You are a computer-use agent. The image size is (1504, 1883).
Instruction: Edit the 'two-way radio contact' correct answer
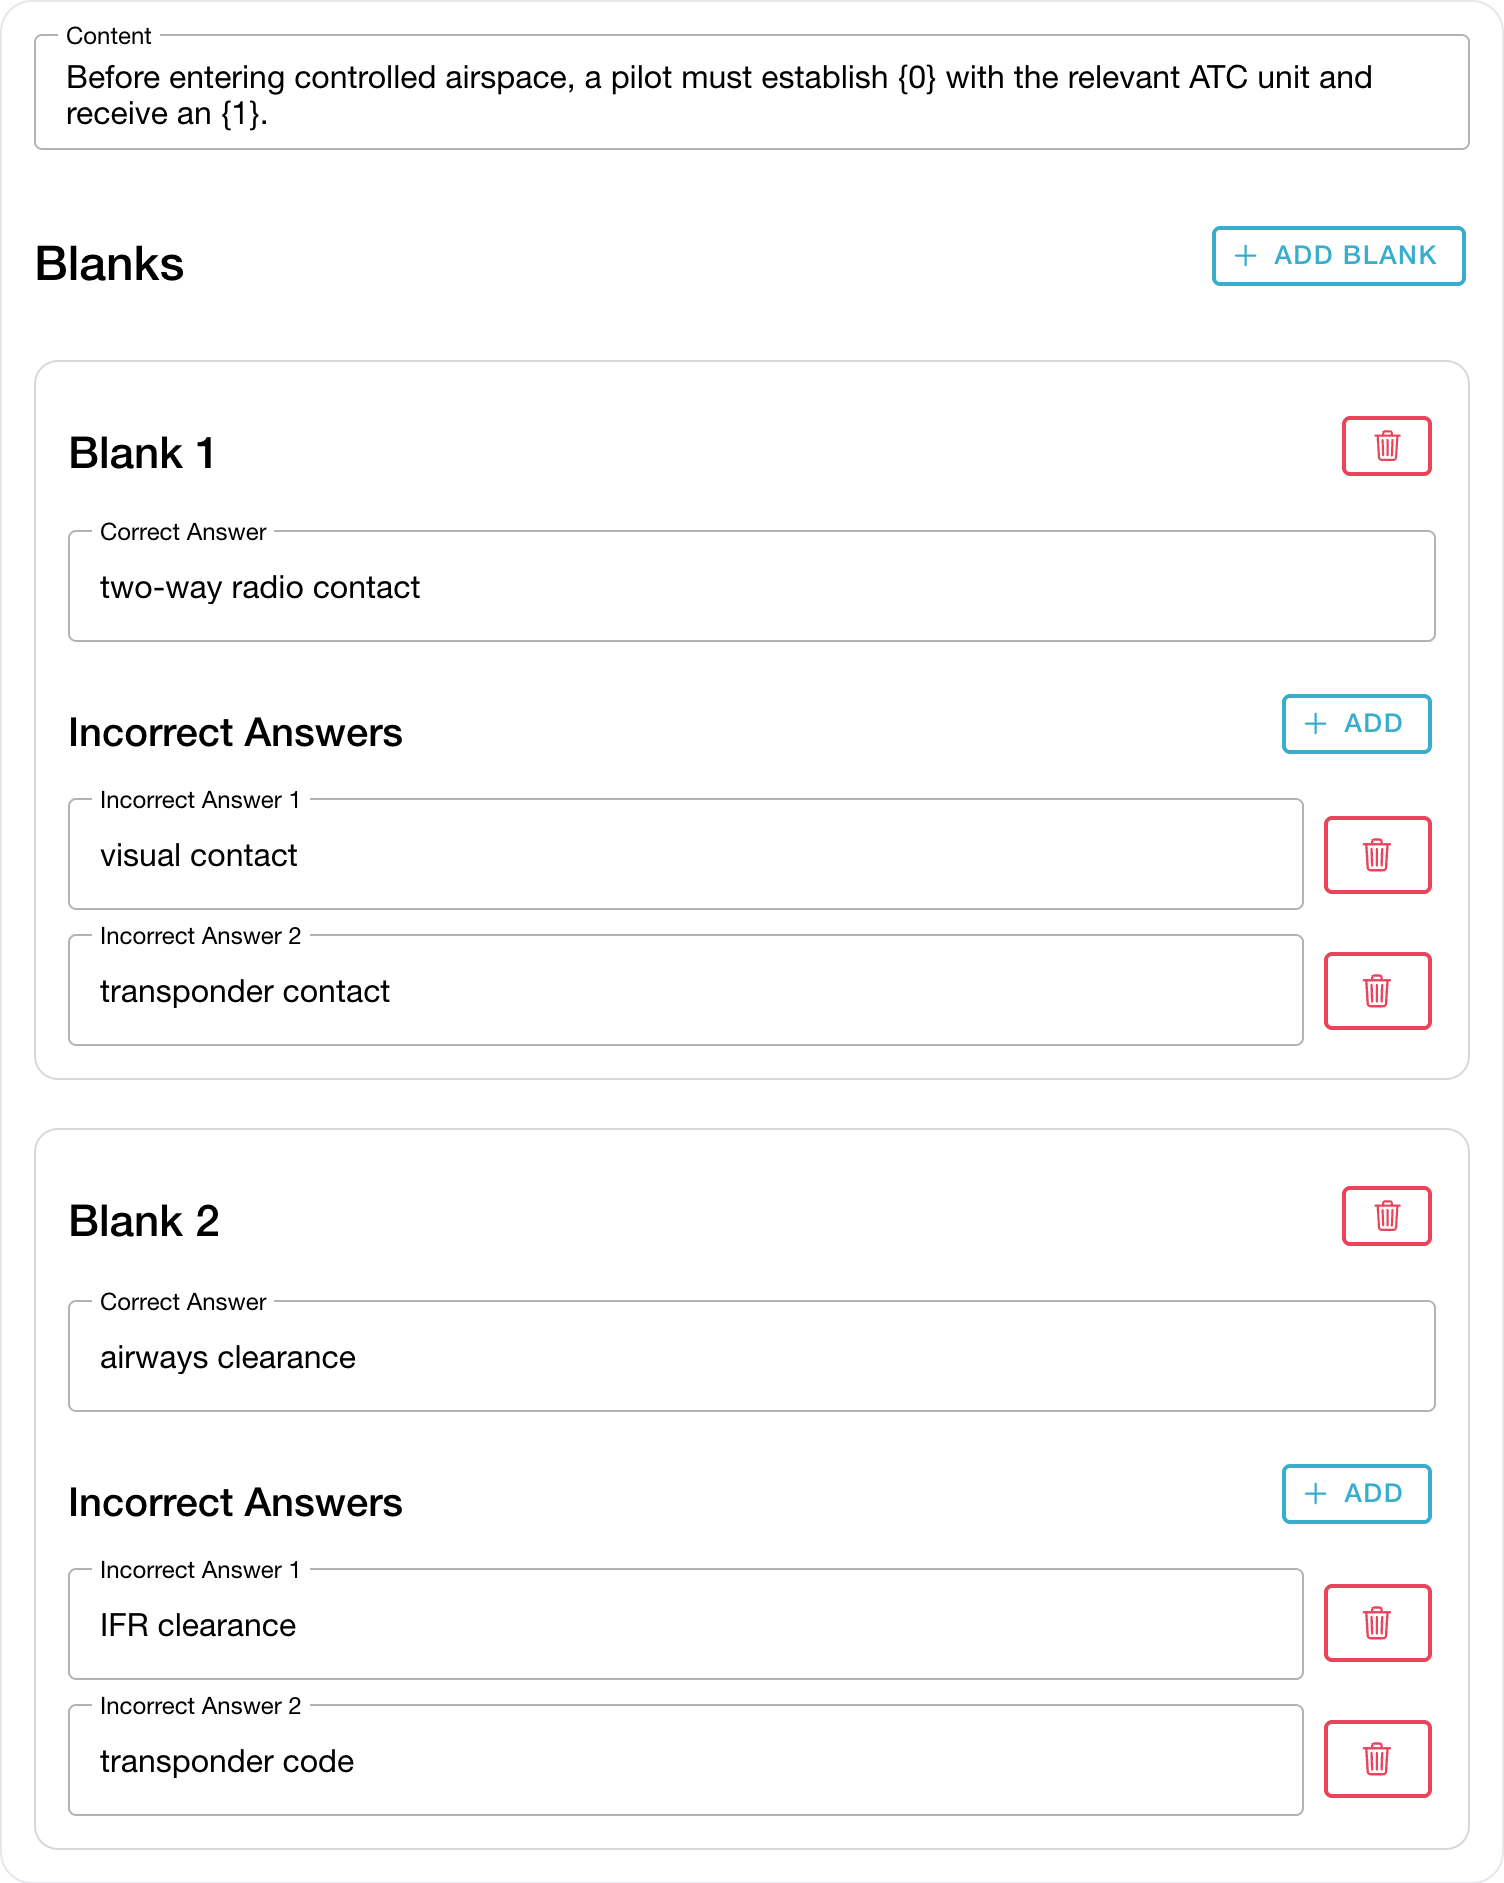(752, 587)
